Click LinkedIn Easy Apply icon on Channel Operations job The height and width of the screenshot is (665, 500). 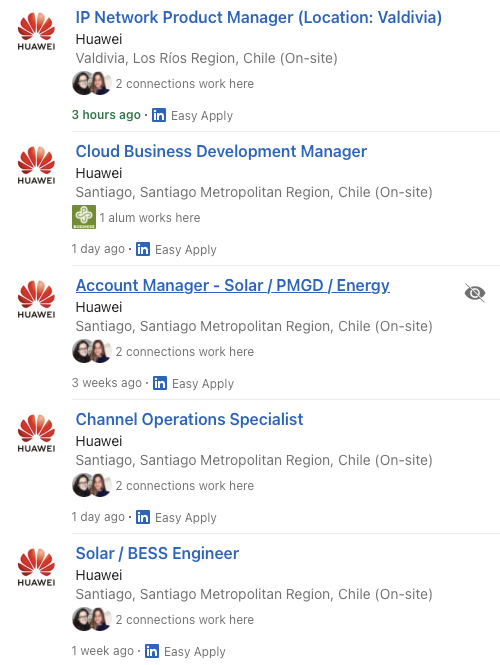point(143,517)
